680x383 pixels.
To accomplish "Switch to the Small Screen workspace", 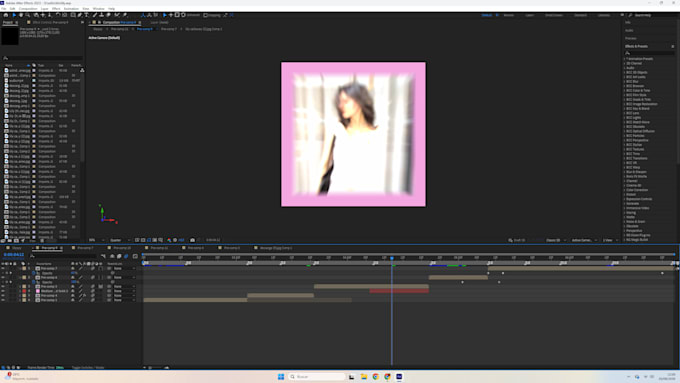I will [x=554, y=15].
